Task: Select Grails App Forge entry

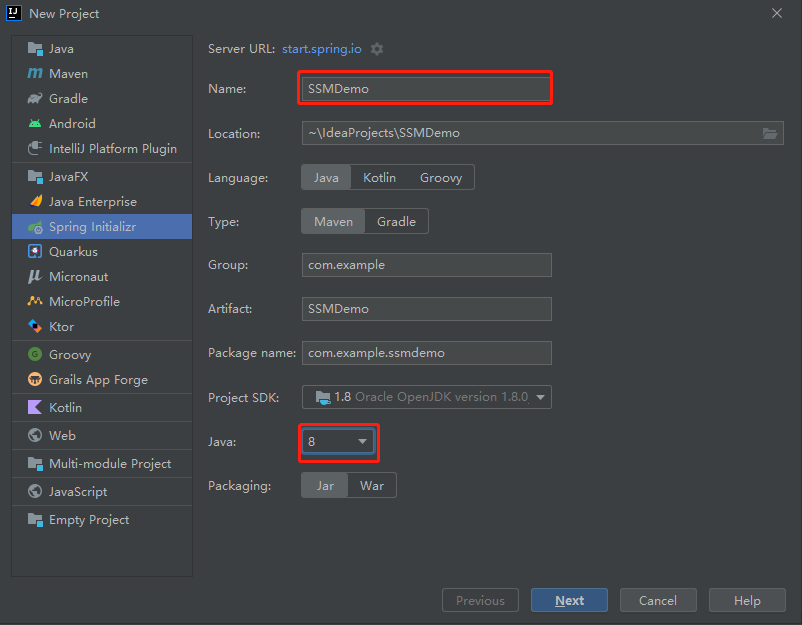Action: click(102, 380)
